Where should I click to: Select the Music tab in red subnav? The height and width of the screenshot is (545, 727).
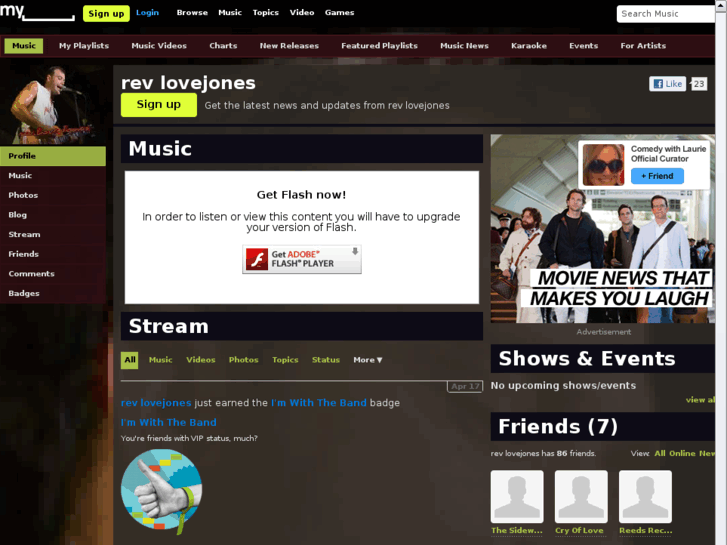[24, 46]
